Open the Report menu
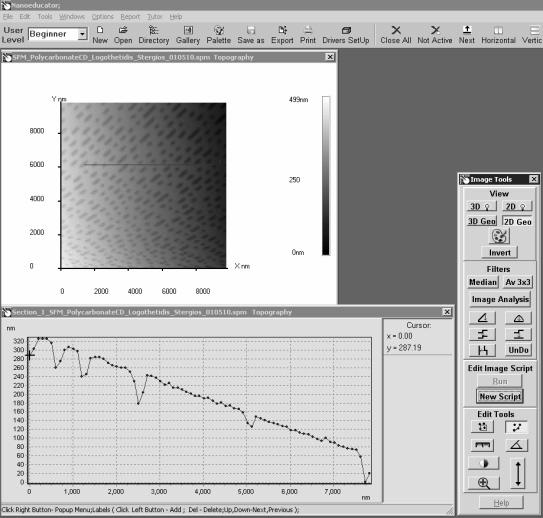This screenshot has width=543, height=518. [130, 17]
